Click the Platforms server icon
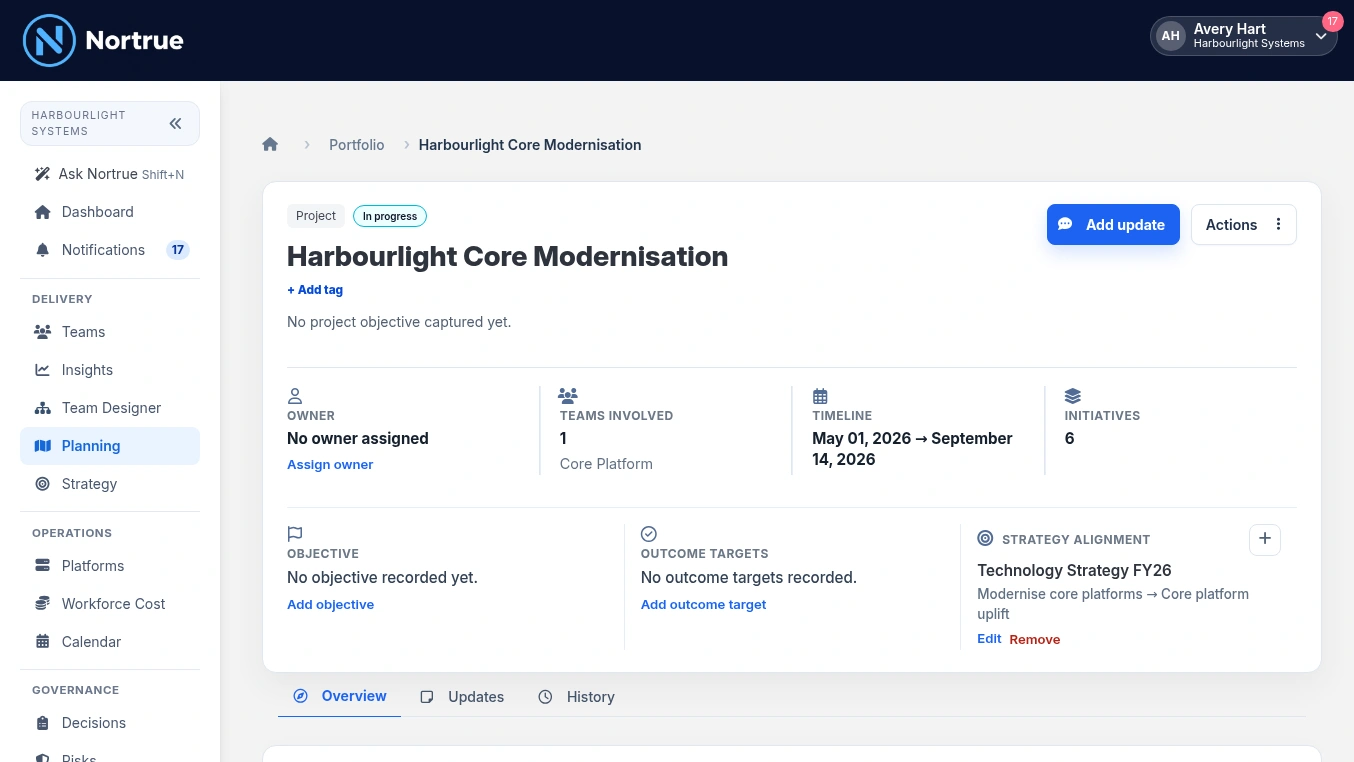Image resolution: width=1354 pixels, height=762 pixels. click(42, 566)
